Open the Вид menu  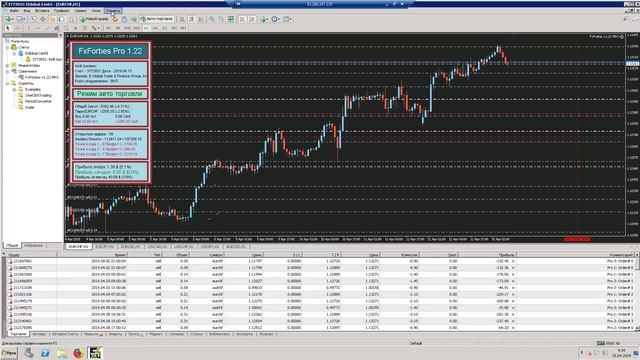coord(27,11)
